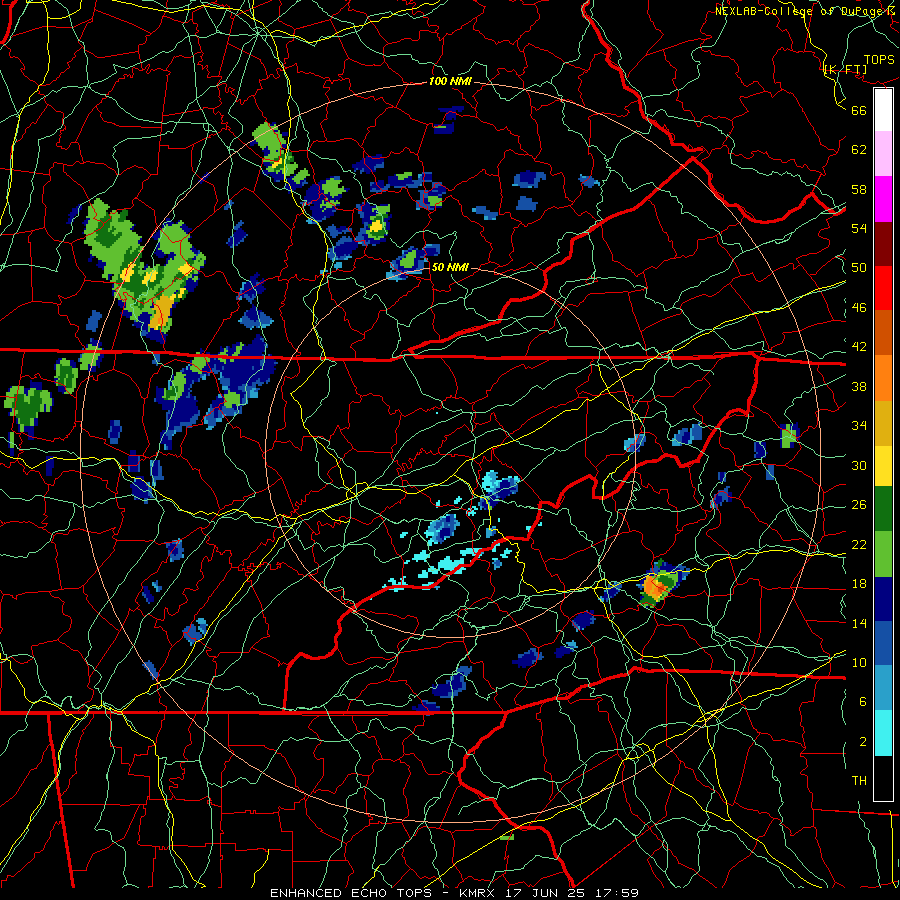The height and width of the screenshot is (900, 900).
Task: Click the 50 value on the legend
Action: click(859, 268)
